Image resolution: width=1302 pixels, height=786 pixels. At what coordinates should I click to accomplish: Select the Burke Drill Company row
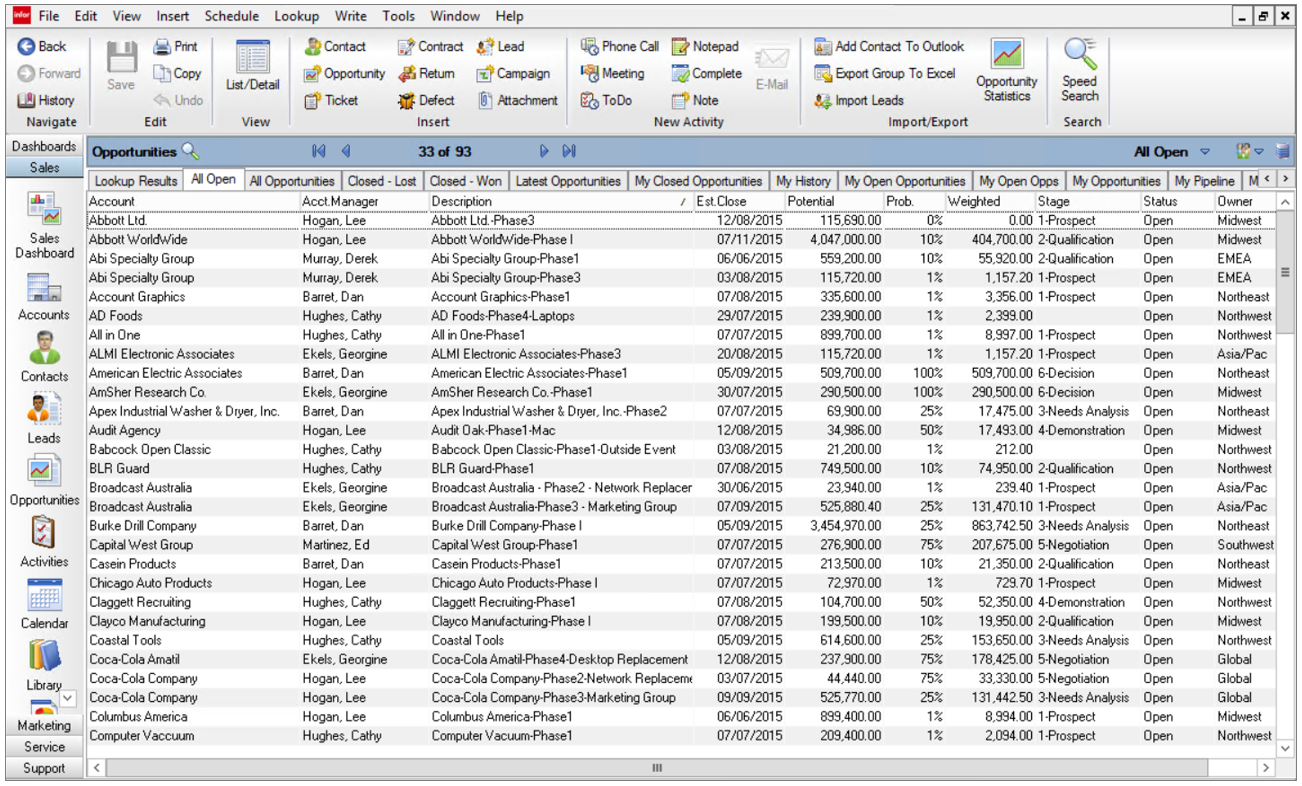pyautogui.click(x=682, y=526)
